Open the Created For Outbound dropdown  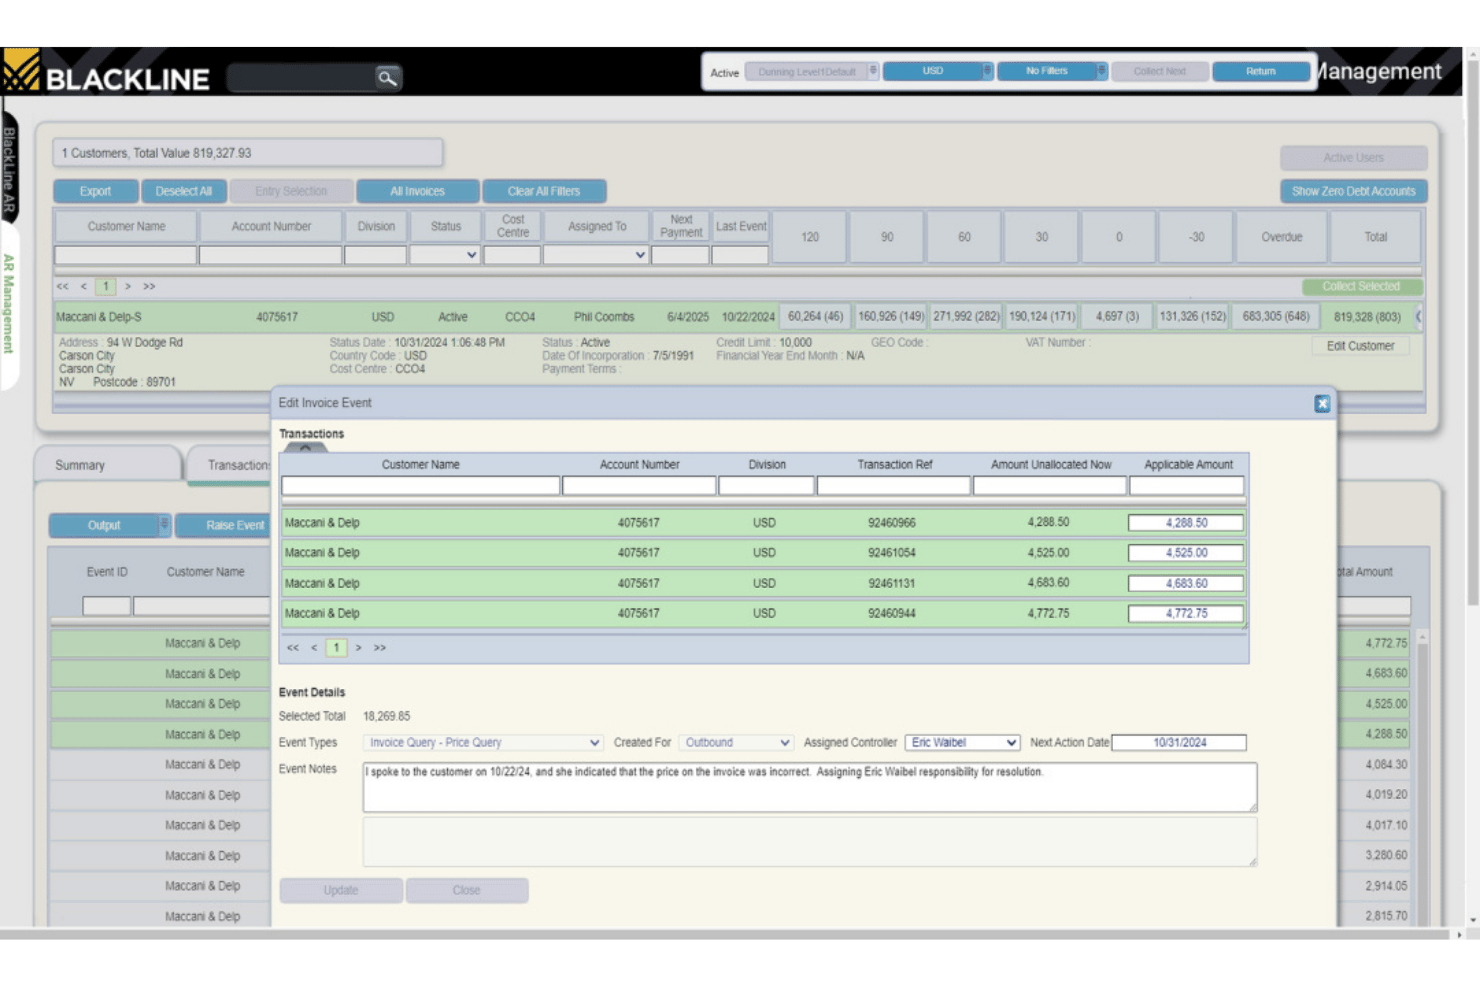[736, 743]
